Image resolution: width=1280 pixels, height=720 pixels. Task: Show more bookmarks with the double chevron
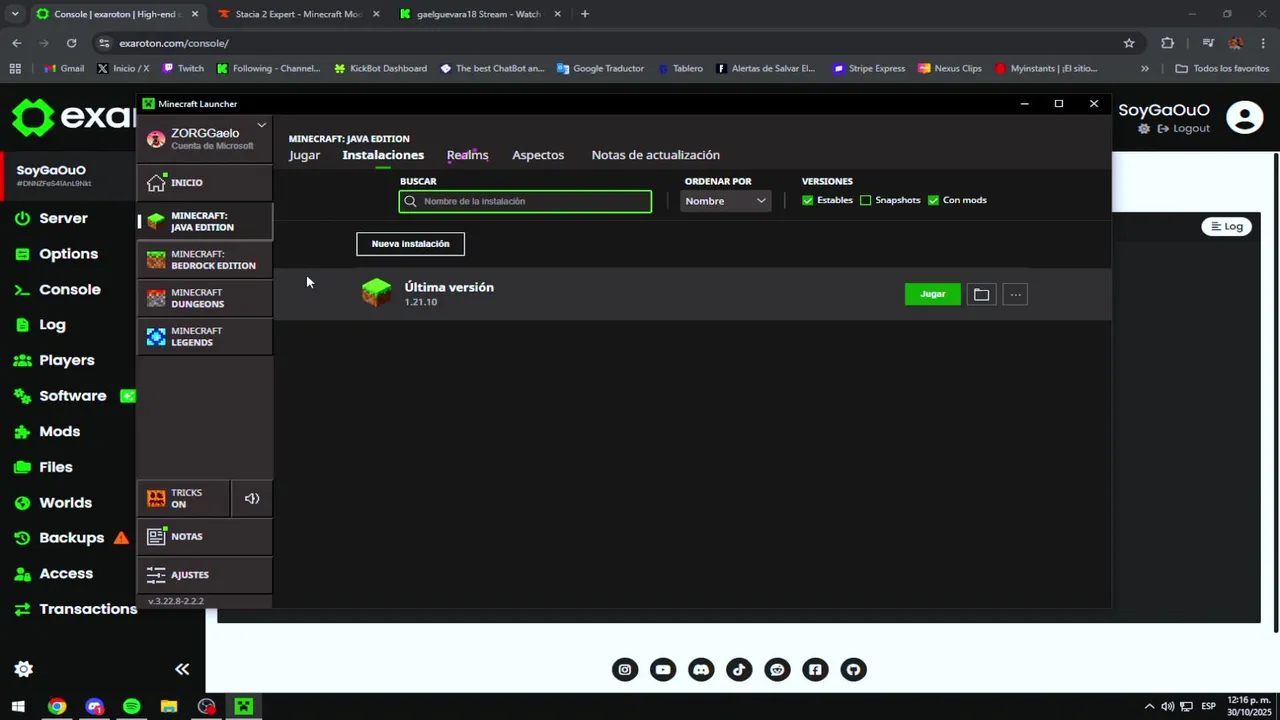tap(1145, 69)
